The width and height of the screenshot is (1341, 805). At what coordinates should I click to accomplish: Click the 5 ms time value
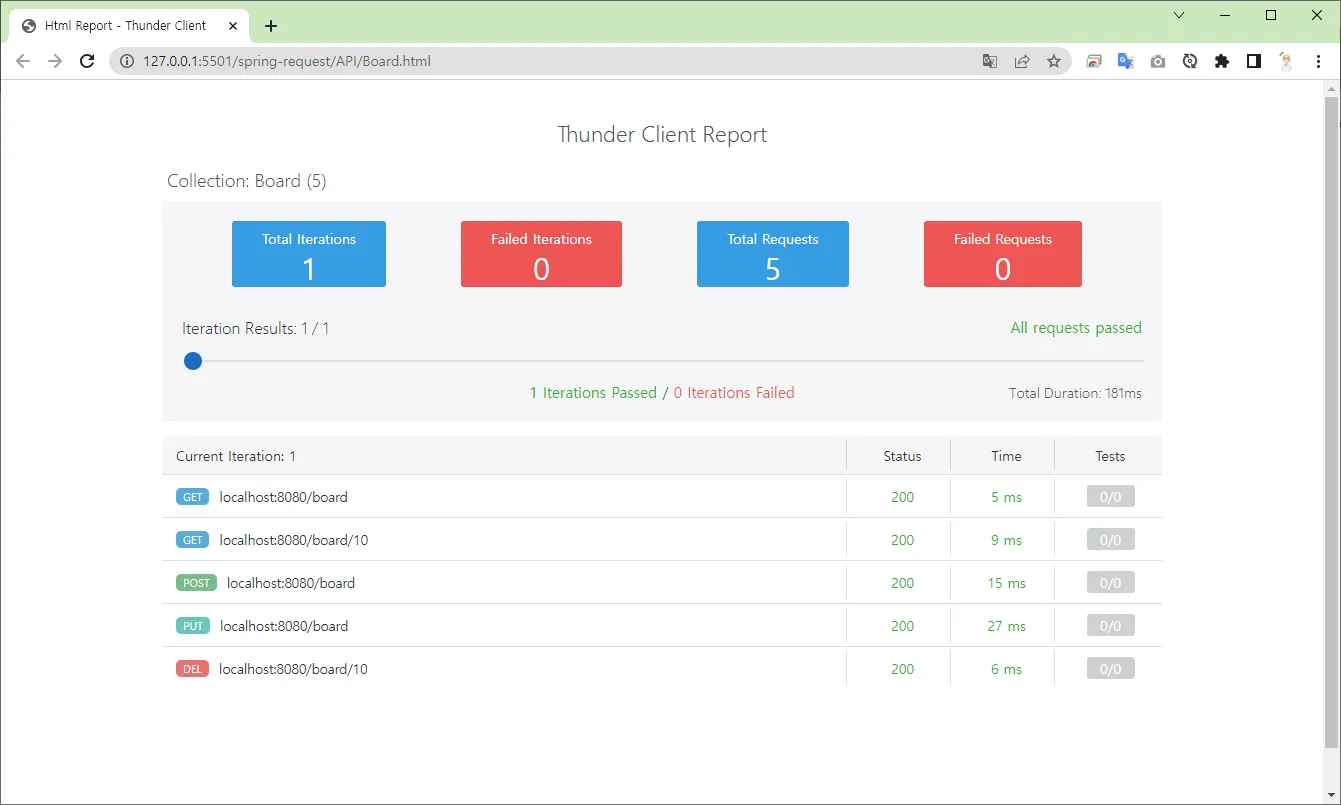(x=1007, y=497)
